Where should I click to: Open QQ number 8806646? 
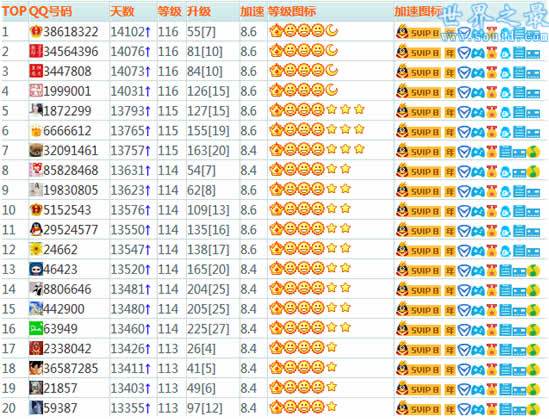pyautogui.click(x=67, y=289)
